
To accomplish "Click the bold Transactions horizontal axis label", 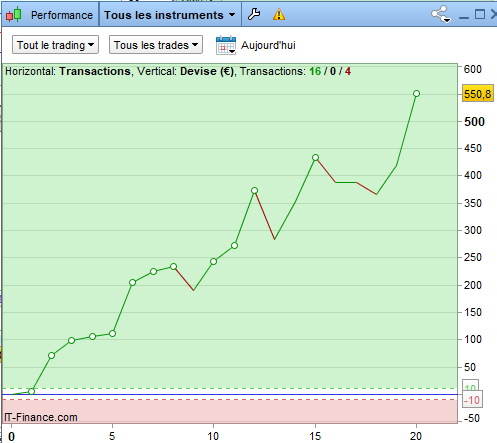I will coord(95,71).
